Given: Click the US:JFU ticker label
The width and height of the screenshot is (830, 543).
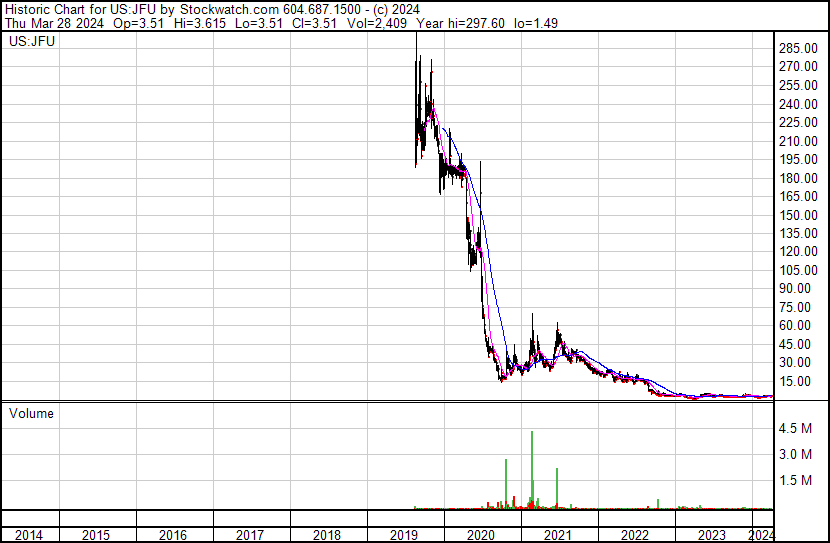Looking at the screenshot, I should (x=32, y=41).
